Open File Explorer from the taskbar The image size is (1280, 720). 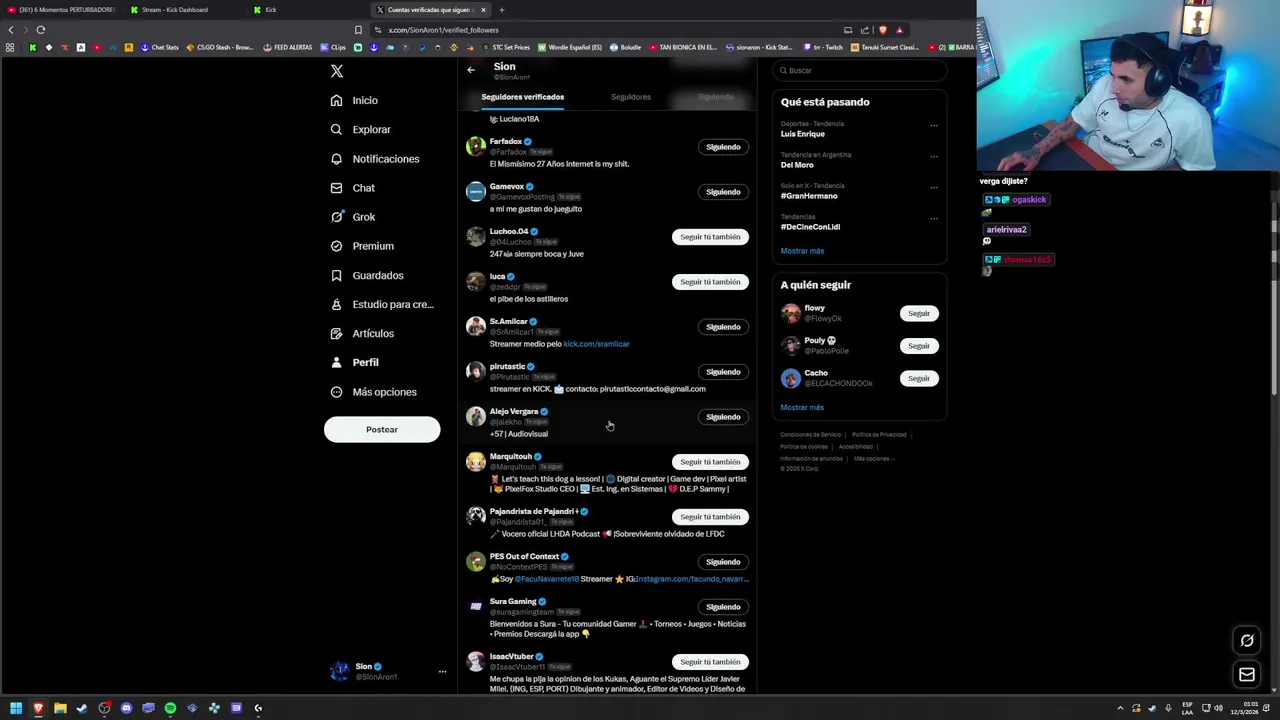[x=60, y=708]
